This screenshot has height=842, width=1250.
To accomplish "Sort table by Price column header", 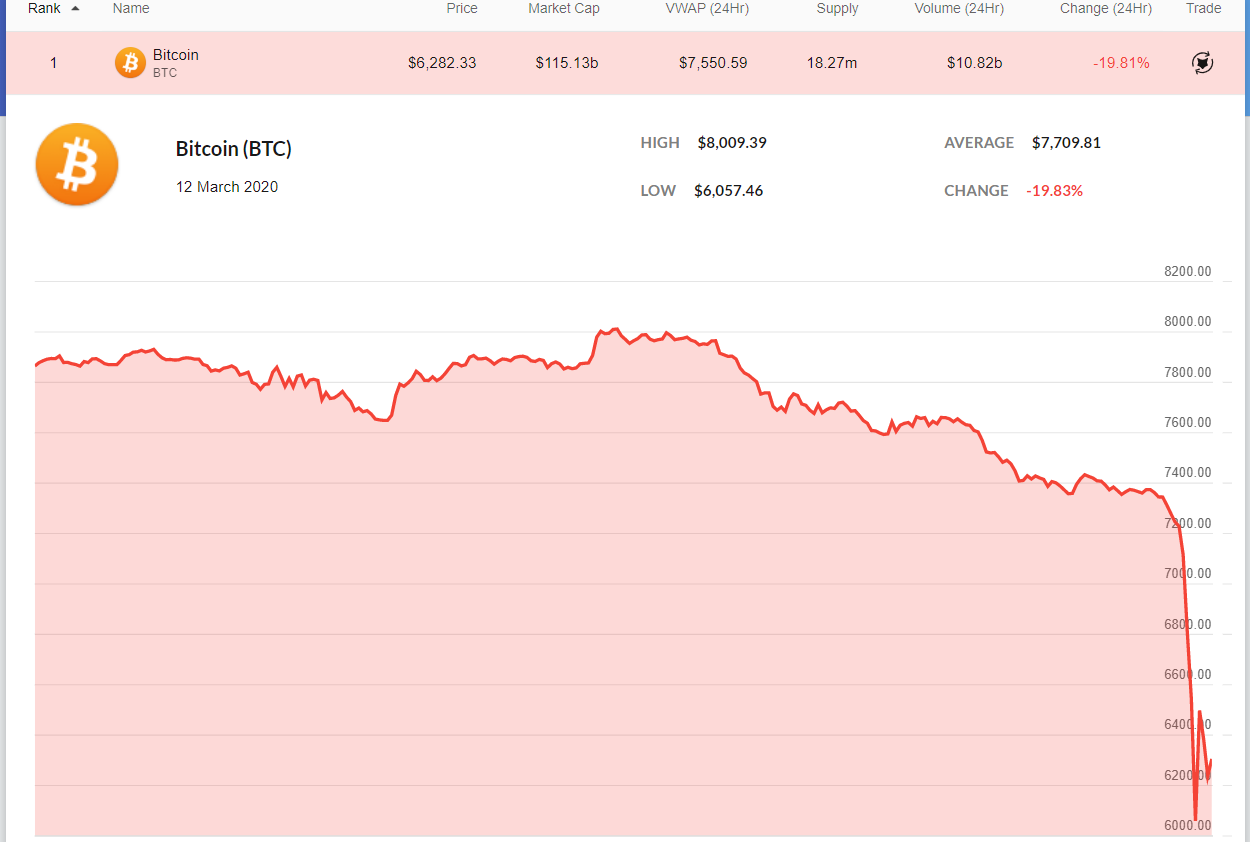I will [x=462, y=8].
